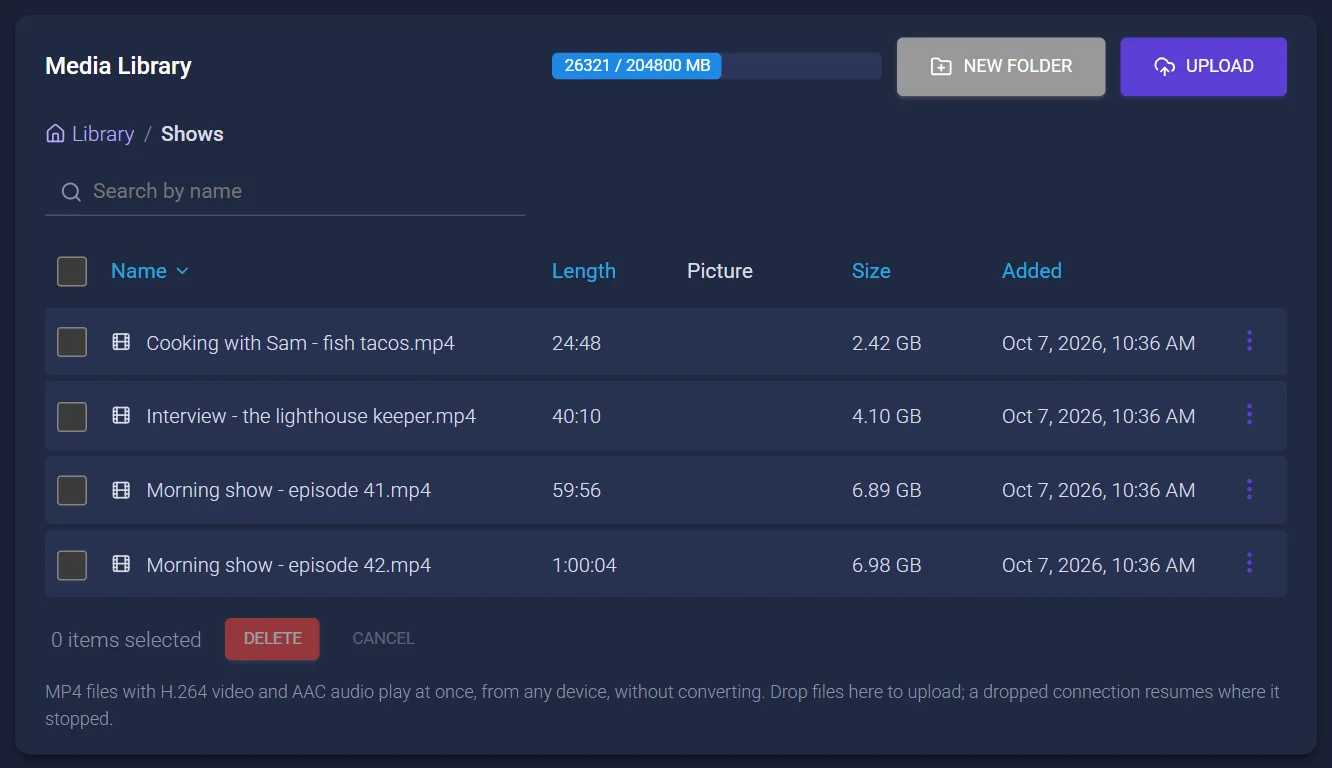Viewport: 1332px width, 768px height.
Task: Click the magnifier icon in the search field
Action: click(71, 192)
